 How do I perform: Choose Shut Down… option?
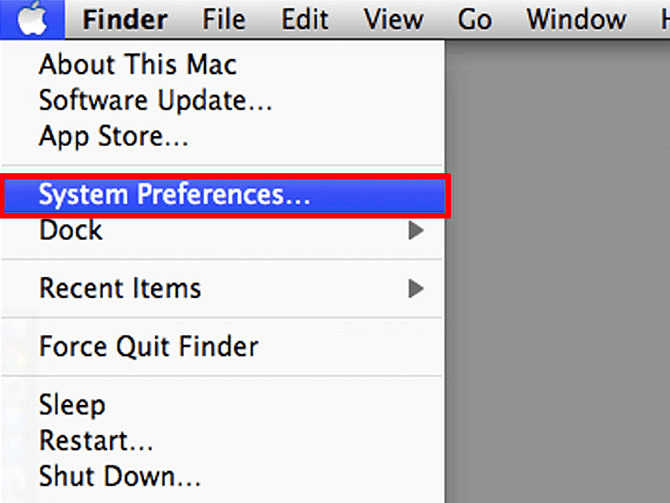point(120,476)
